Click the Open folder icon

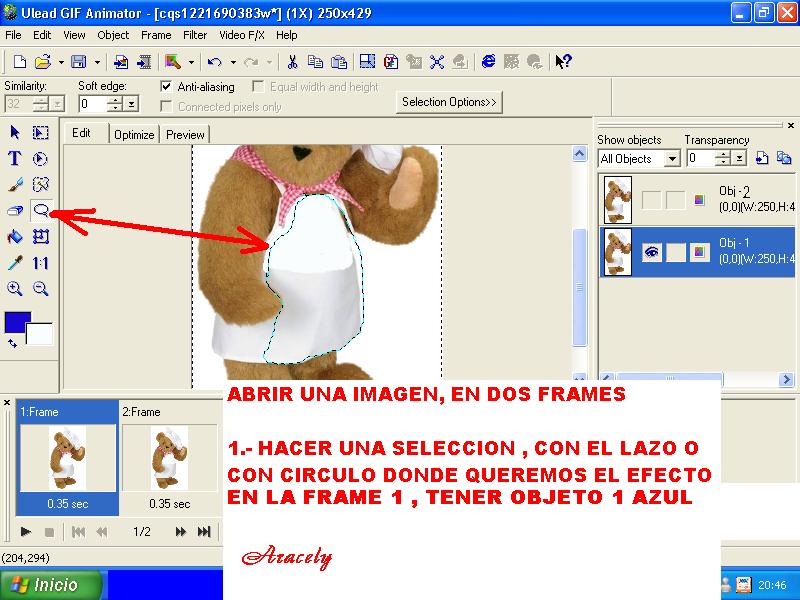coord(43,62)
